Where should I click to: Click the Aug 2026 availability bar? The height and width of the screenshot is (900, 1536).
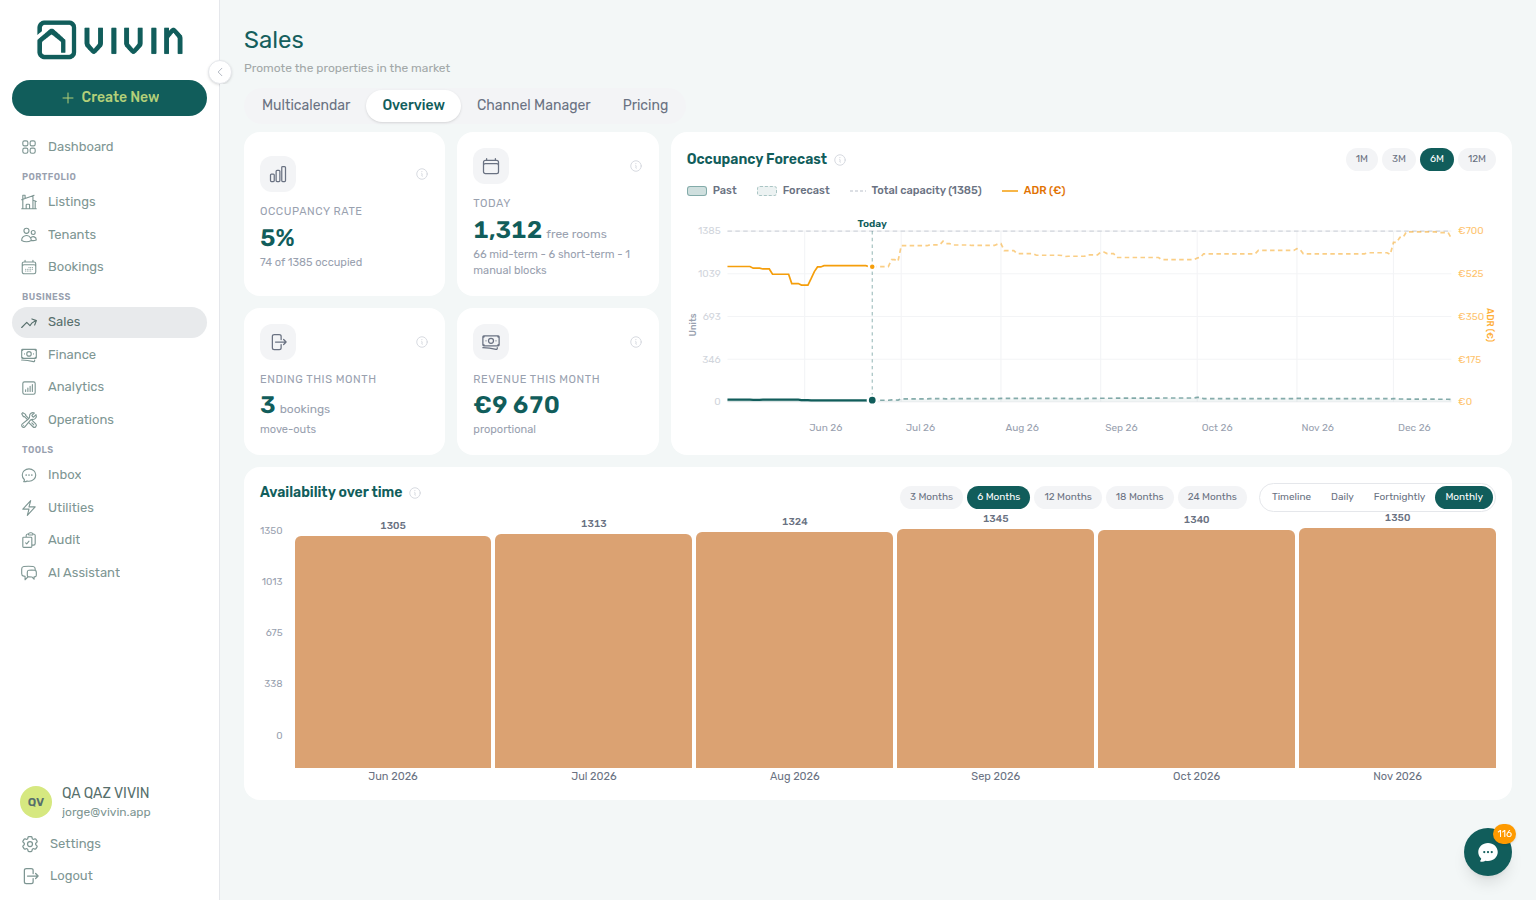point(794,650)
